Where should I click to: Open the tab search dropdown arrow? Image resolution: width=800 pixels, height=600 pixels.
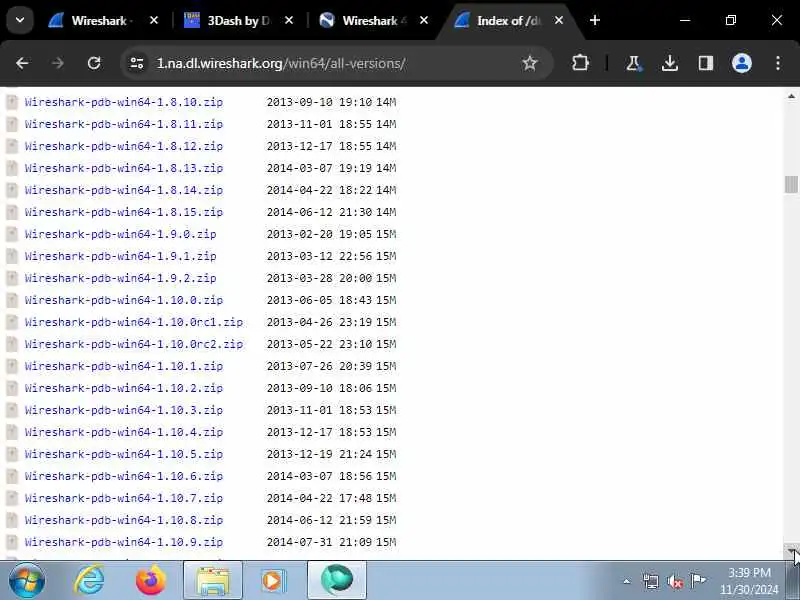[20, 20]
